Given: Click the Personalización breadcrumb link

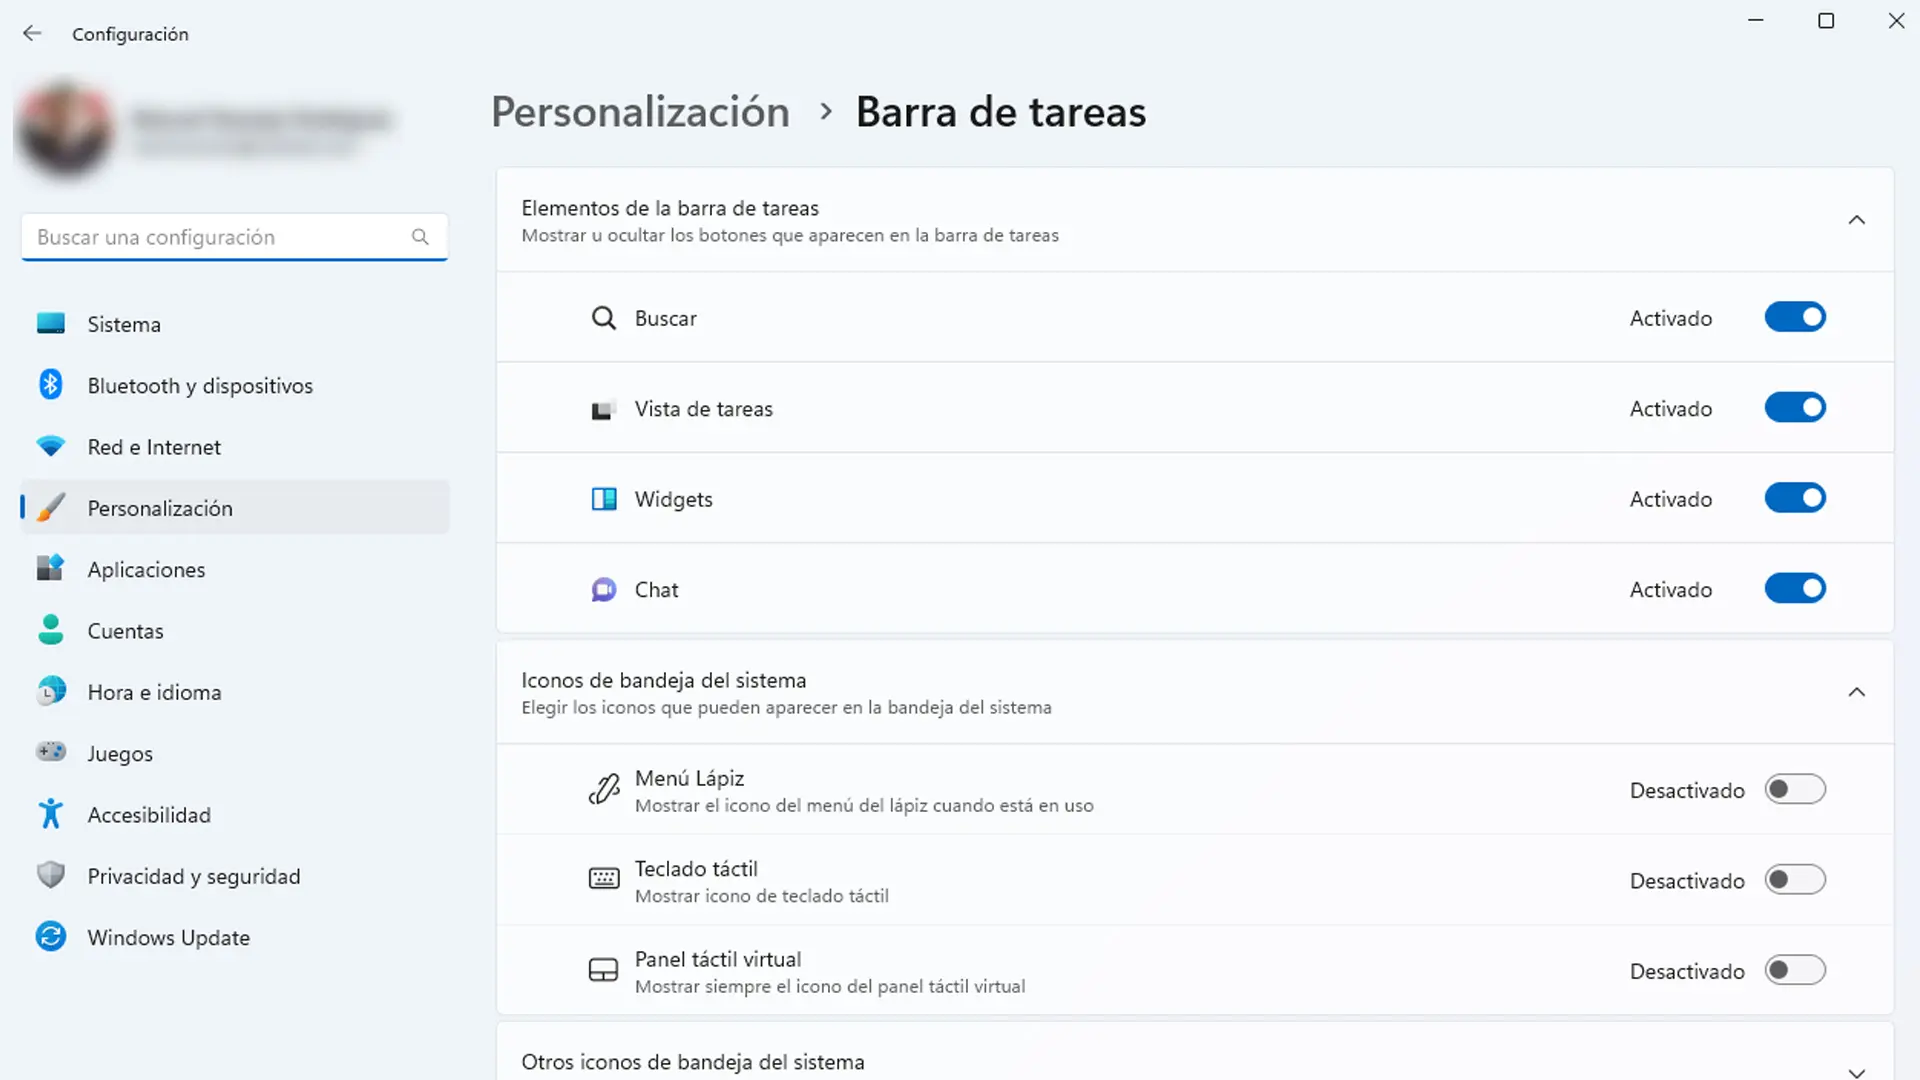Looking at the screenshot, I should point(640,112).
